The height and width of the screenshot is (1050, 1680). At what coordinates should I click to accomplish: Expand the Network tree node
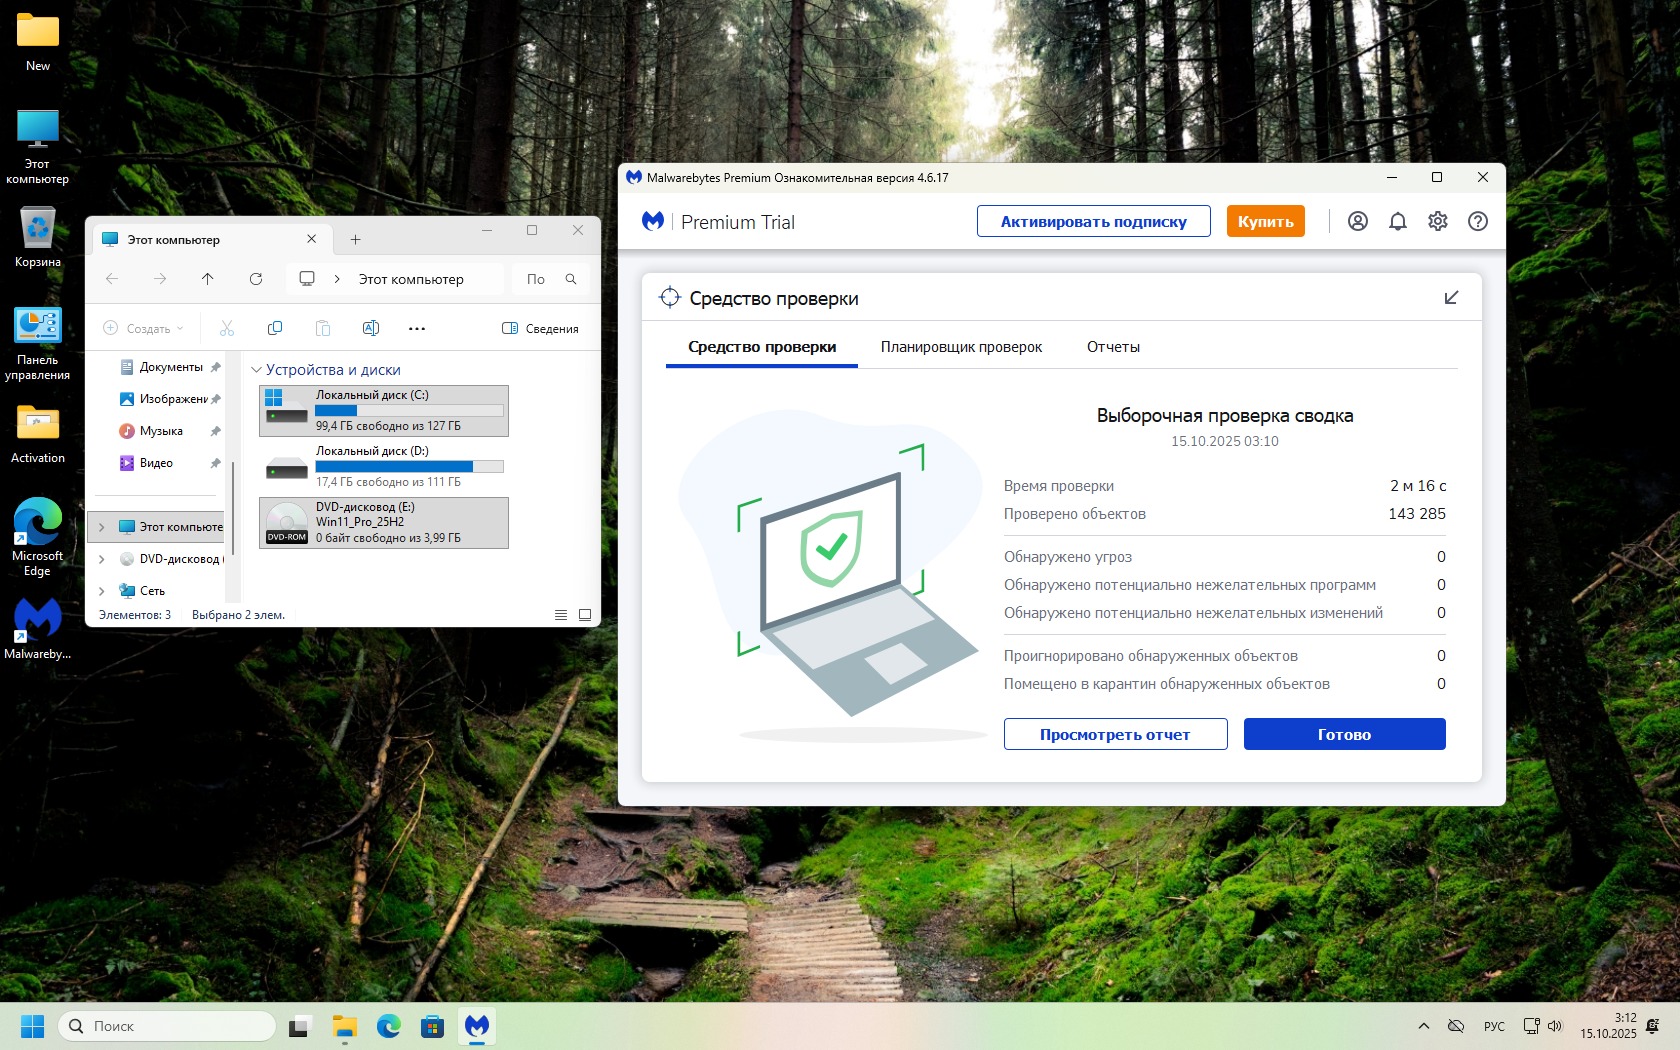click(101, 591)
